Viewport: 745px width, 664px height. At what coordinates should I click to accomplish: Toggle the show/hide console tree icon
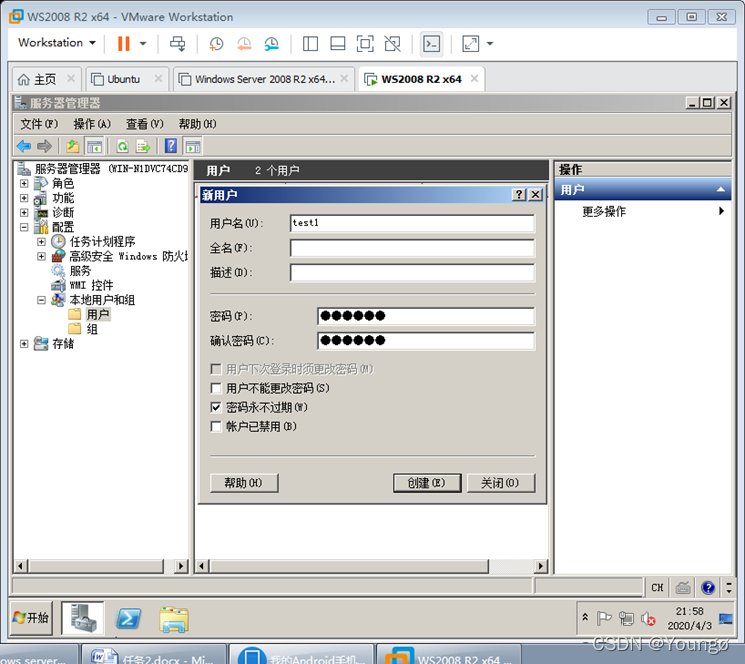(94, 146)
